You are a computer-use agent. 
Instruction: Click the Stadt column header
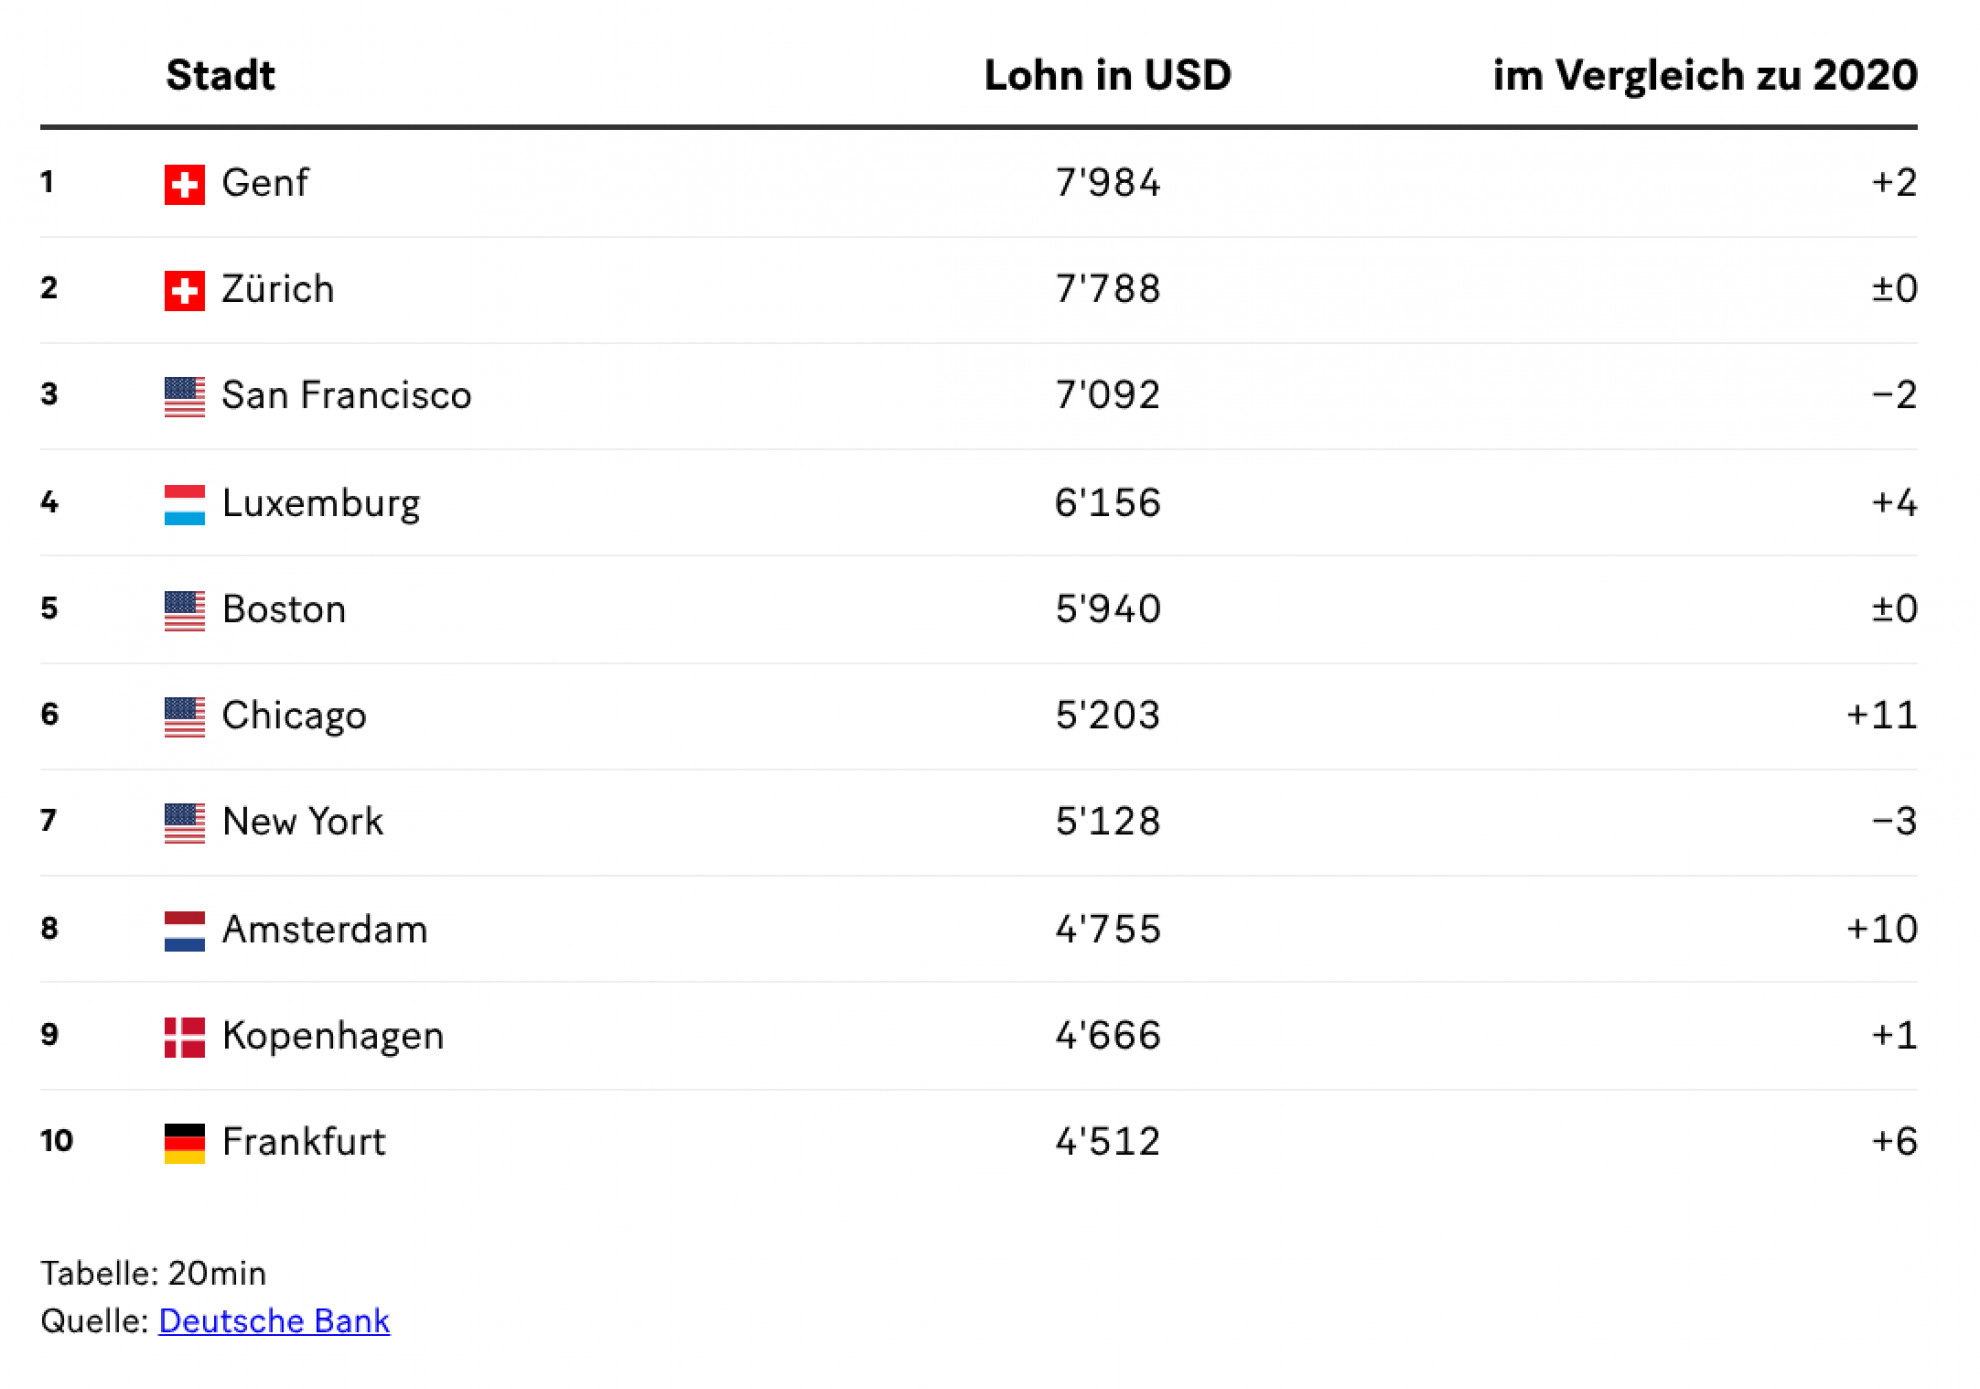point(220,75)
